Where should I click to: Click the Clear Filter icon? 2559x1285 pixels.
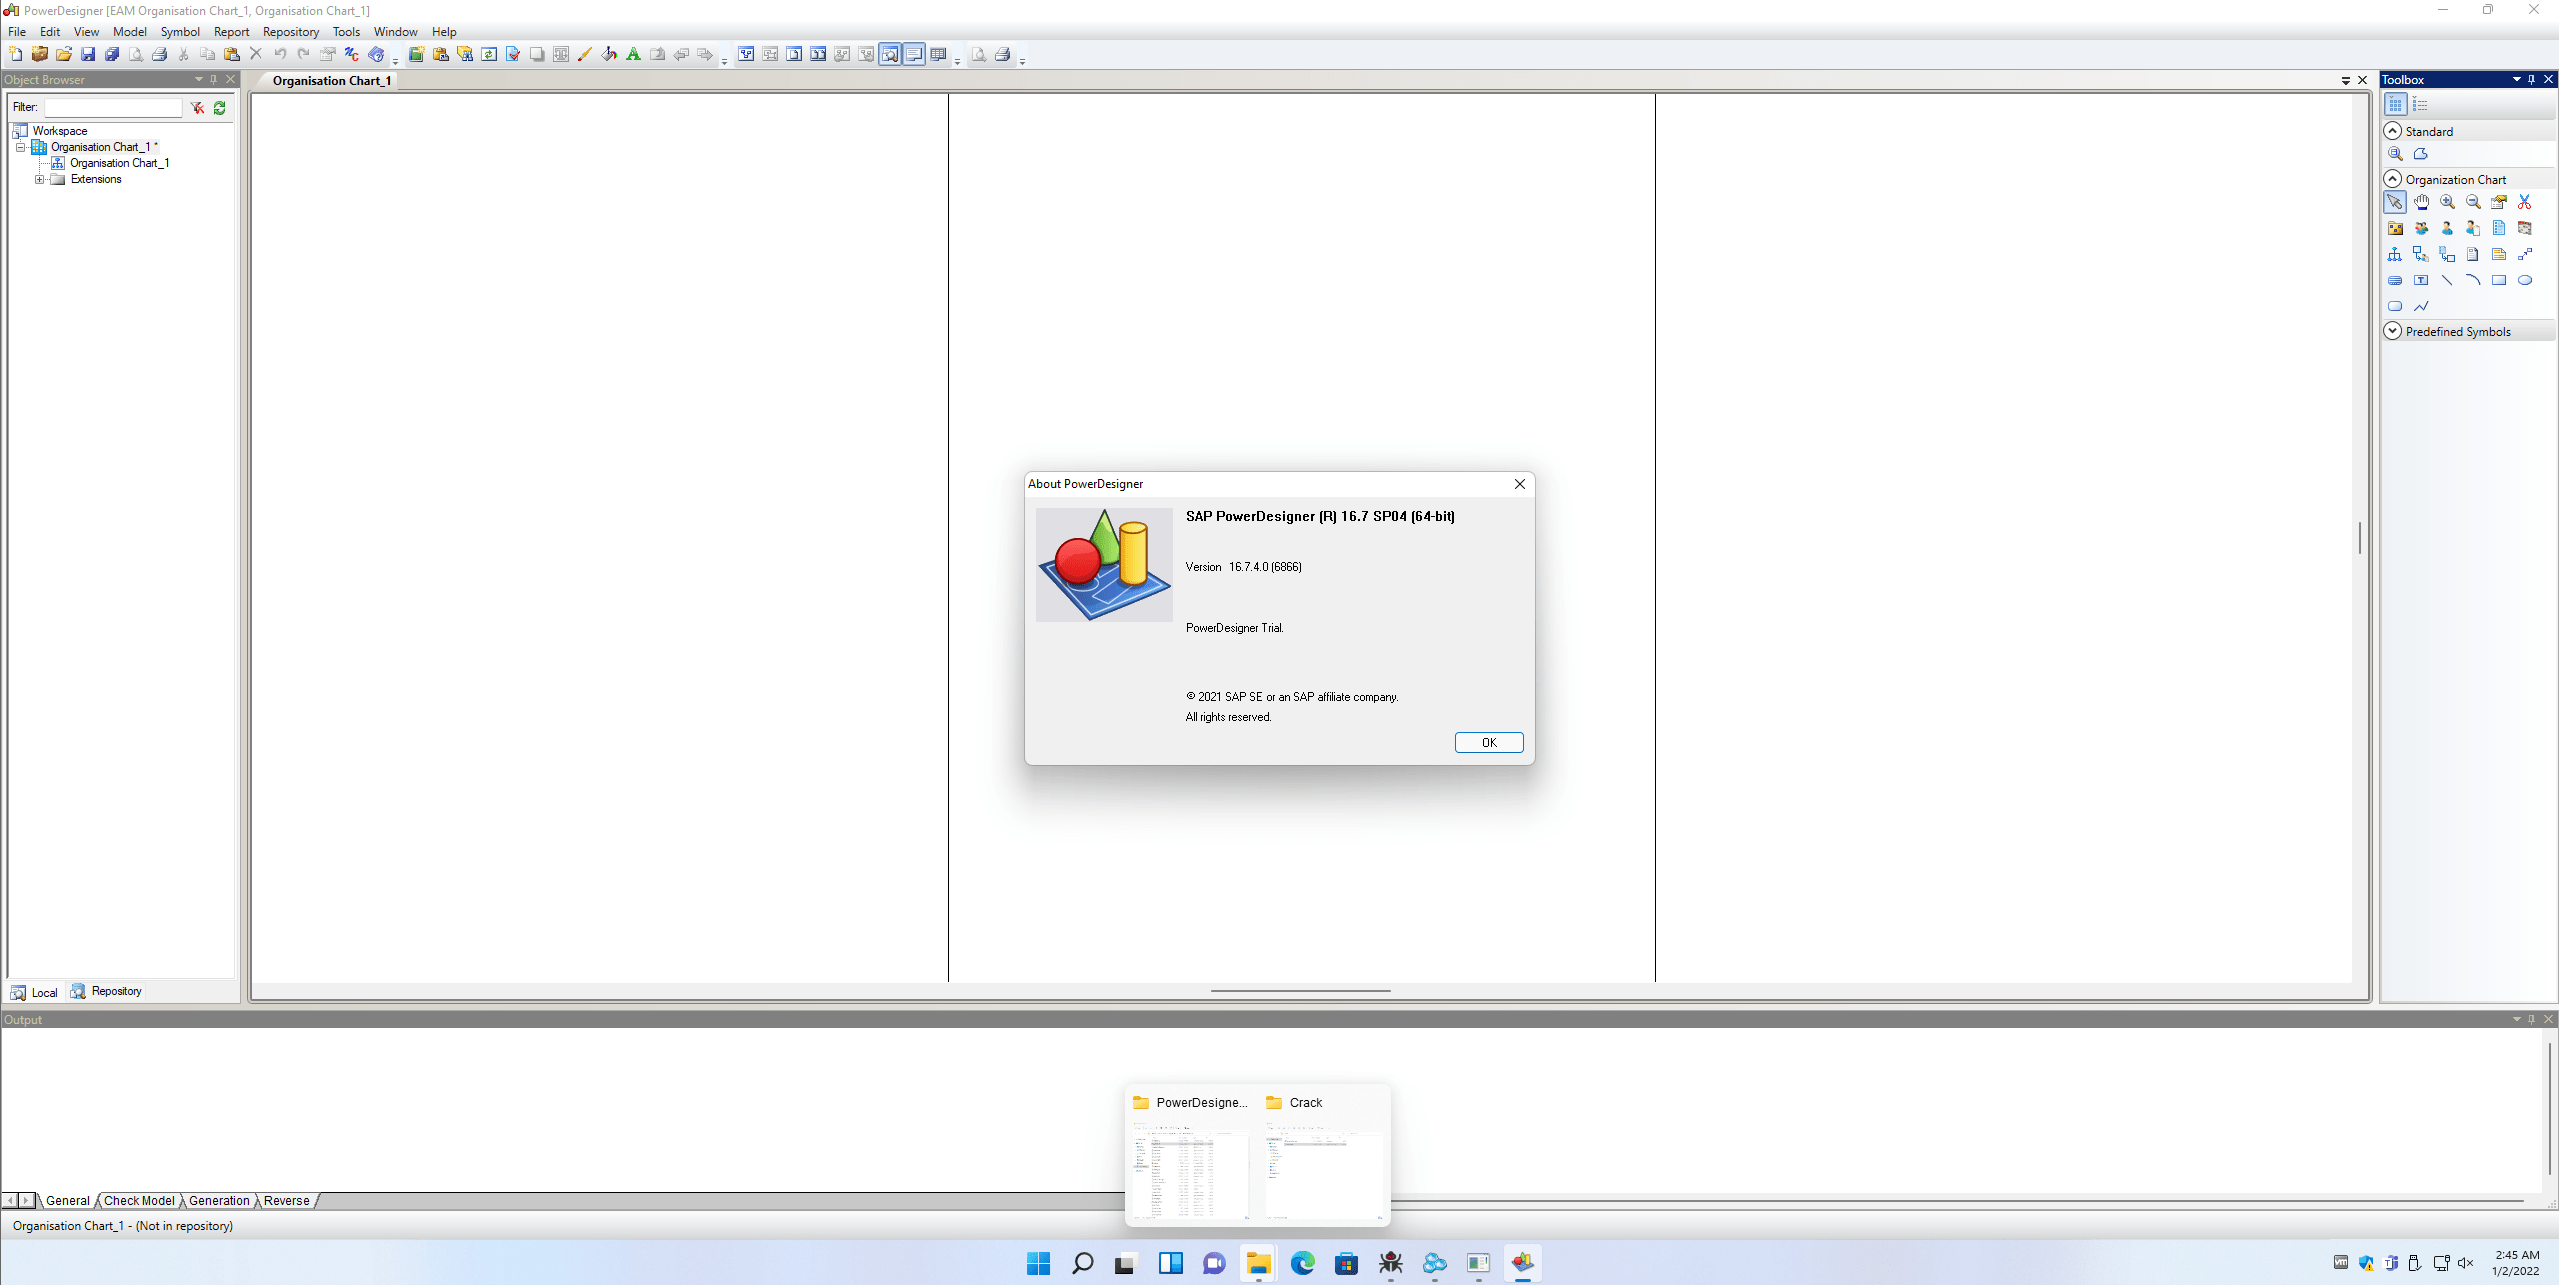198,108
